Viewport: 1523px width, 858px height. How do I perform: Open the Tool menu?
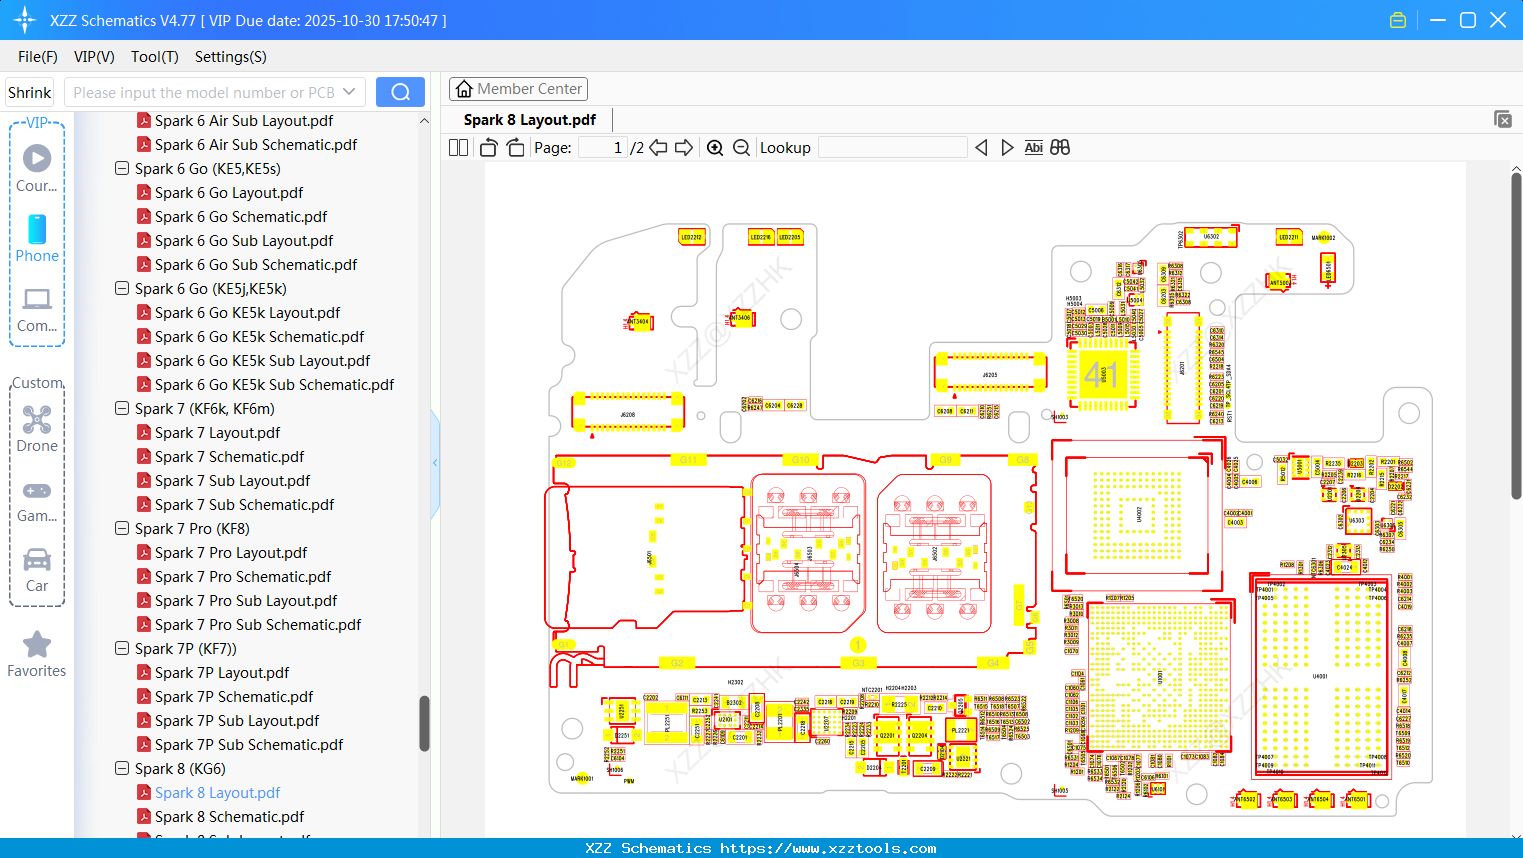tap(154, 57)
